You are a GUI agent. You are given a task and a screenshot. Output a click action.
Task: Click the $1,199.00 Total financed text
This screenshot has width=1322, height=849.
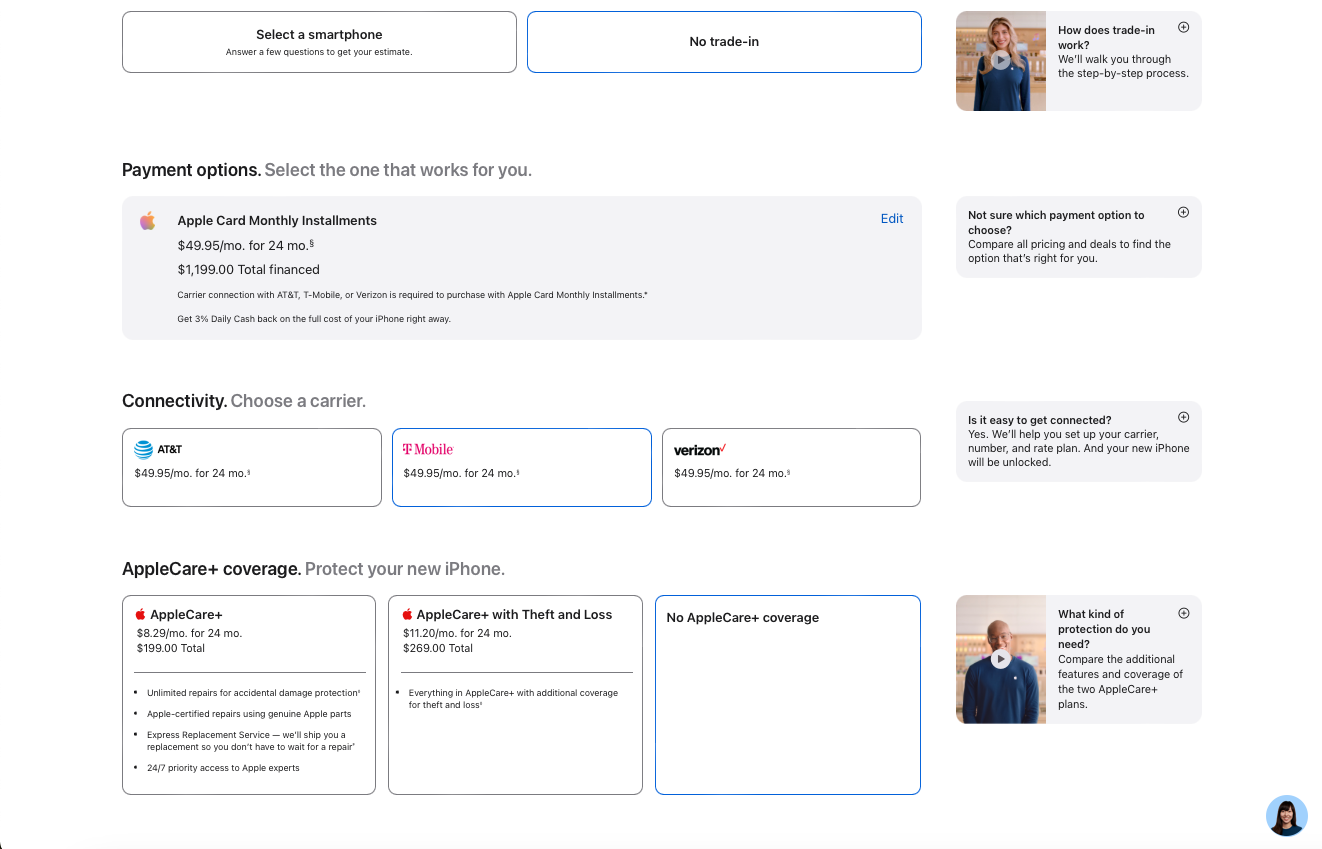pos(249,270)
